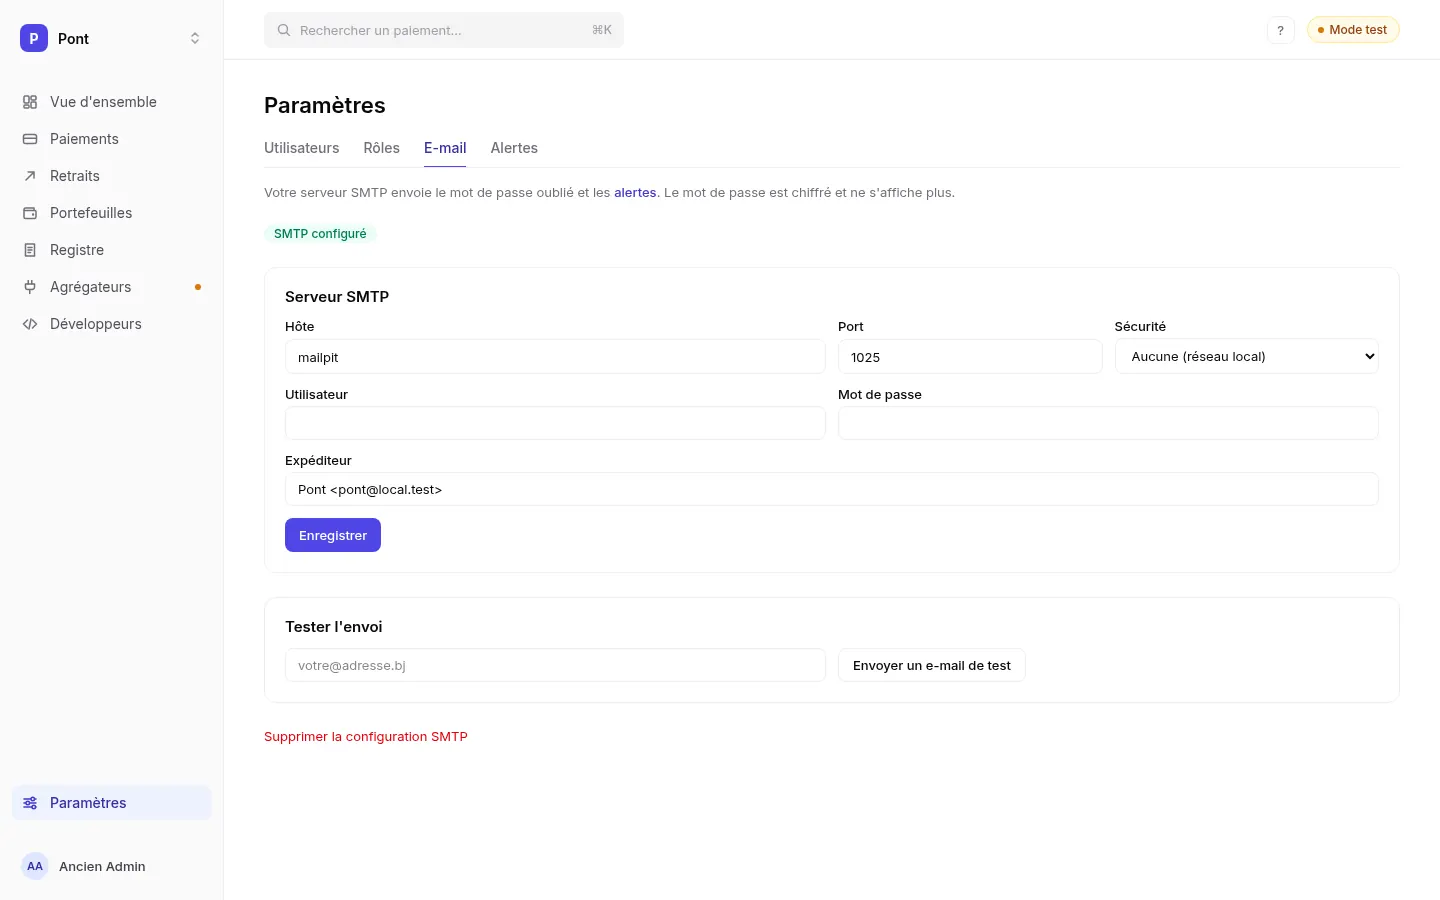This screenshot has width=1440, height=900.
Task: Click the AA user avatar
Action: pyautogui.click(x=35, y=866)
